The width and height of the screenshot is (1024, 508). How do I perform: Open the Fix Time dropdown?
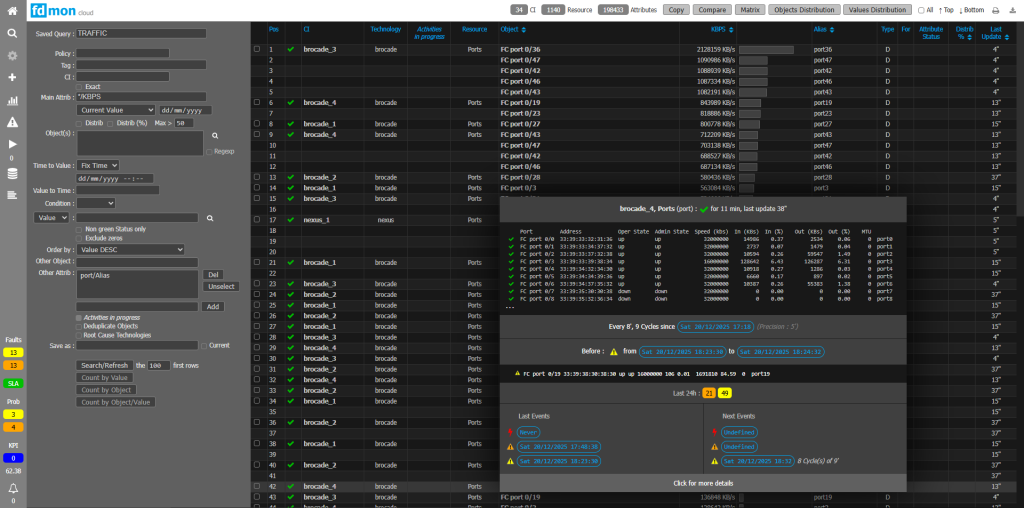coord(99,165)
